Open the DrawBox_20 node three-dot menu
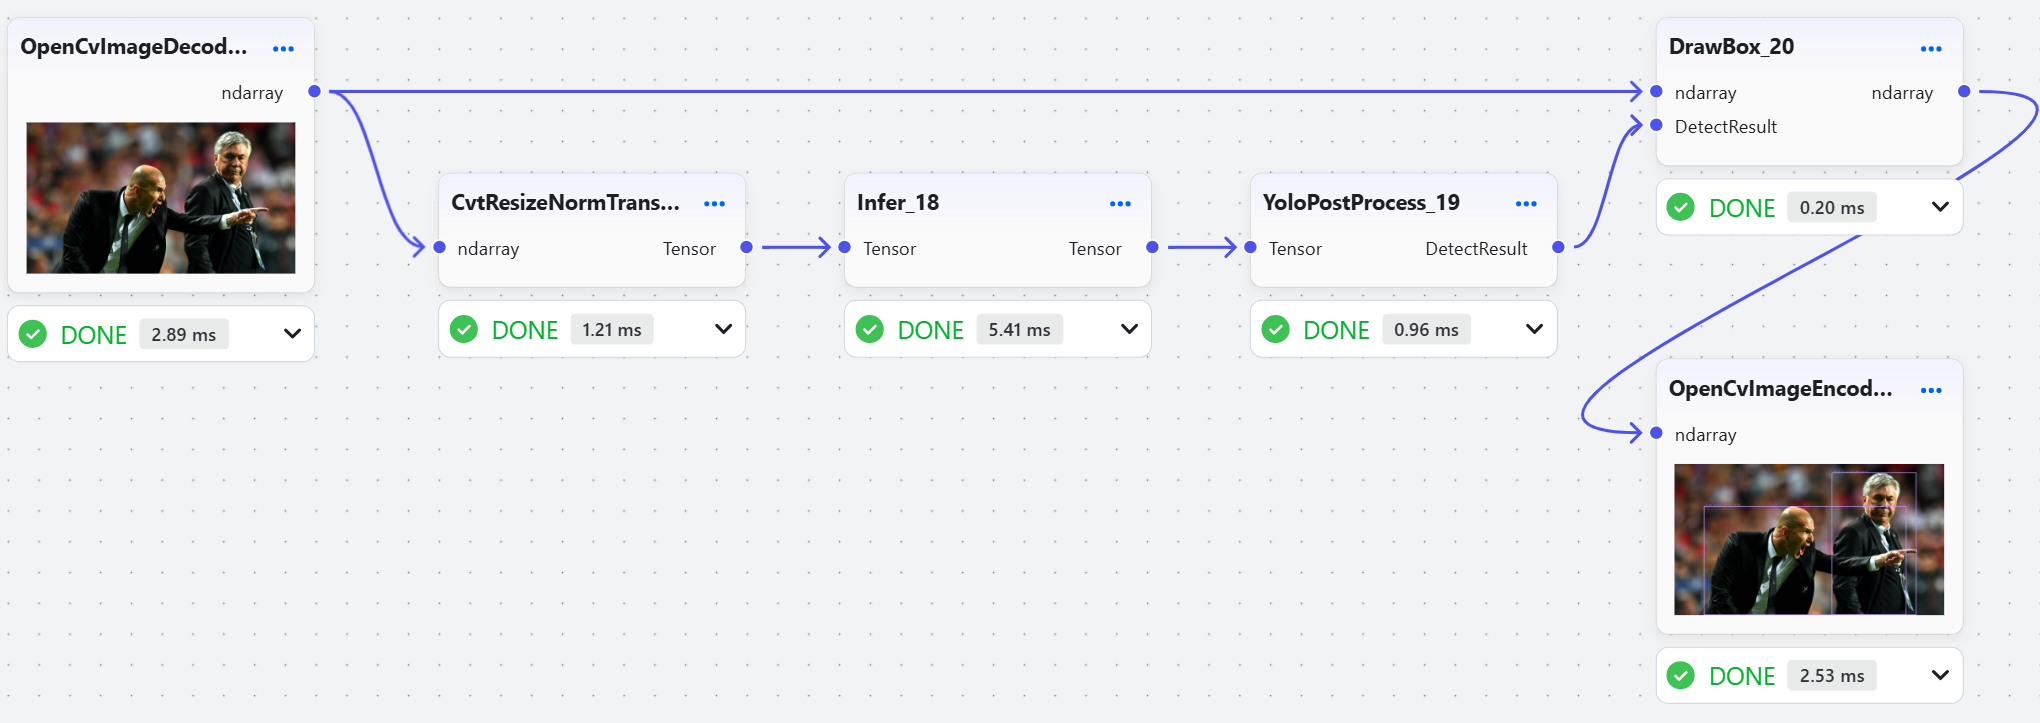 [1931, 49]
